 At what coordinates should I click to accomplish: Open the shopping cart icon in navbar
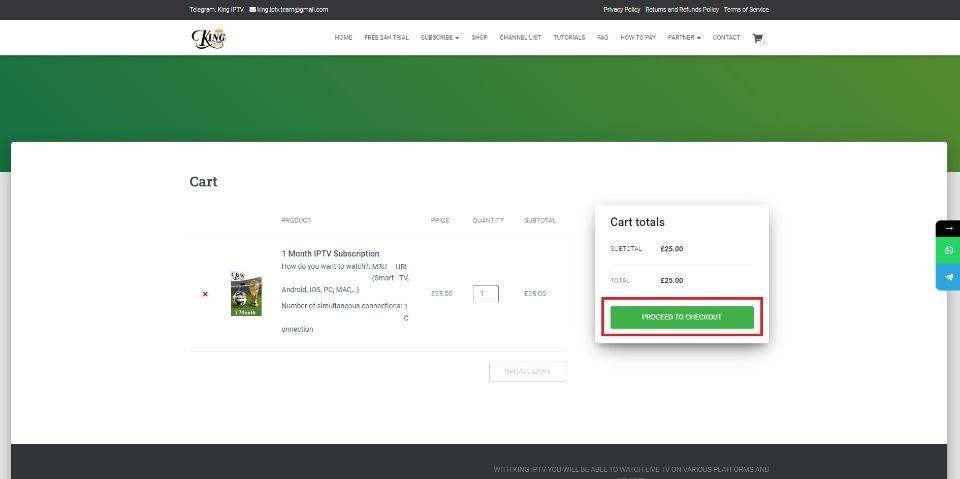[x=757, y=38]
